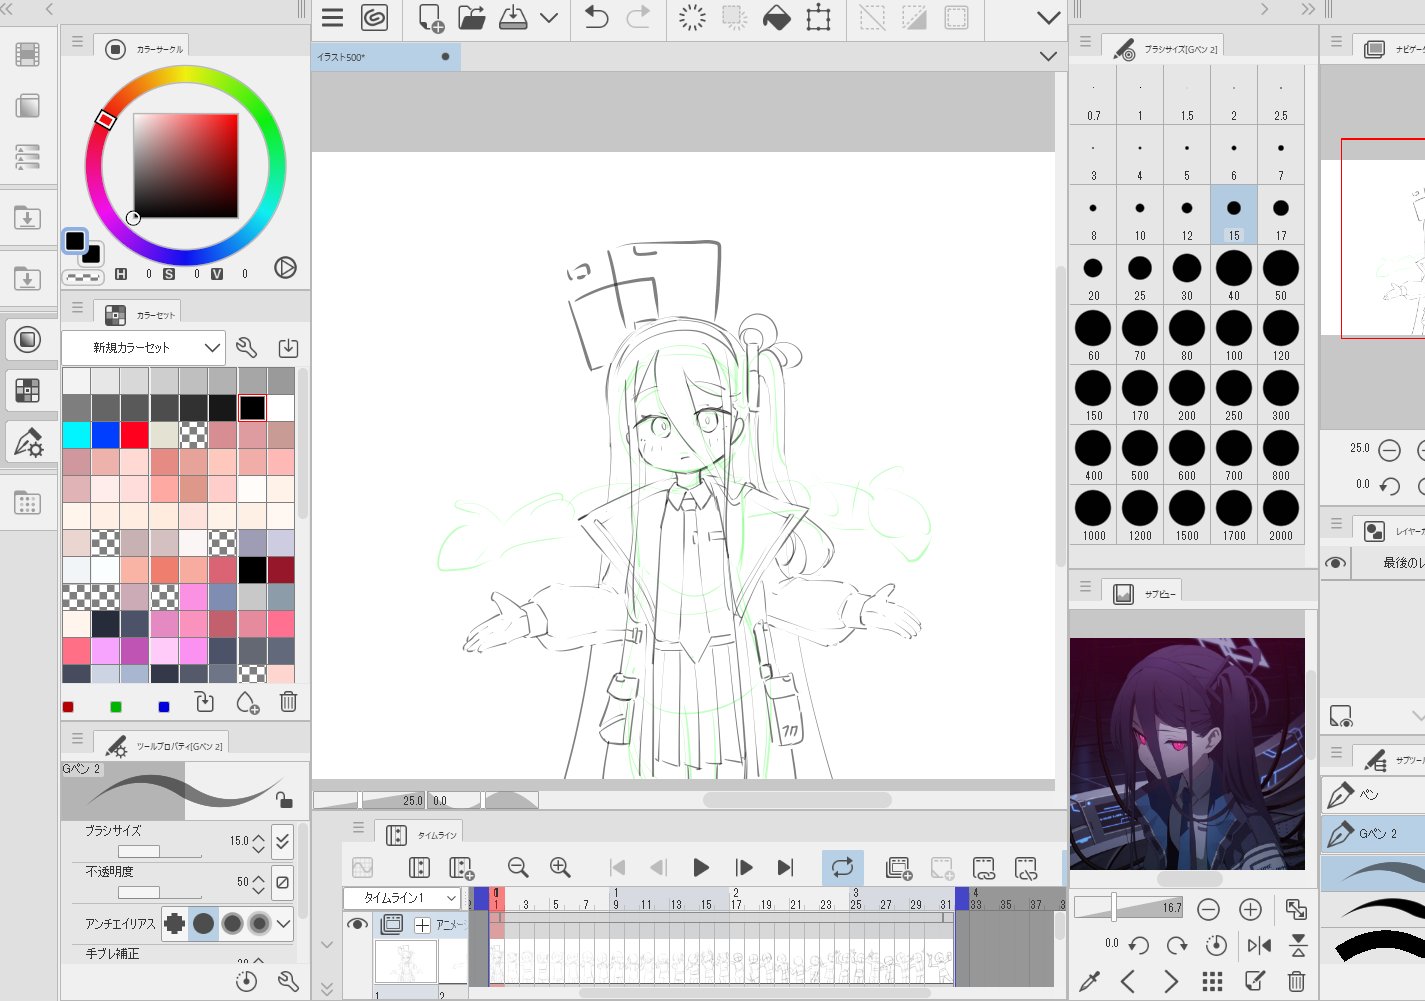1425x1001 pixels.
Task: Click the timeline zoom out magnifier
Action: point(517,867)
